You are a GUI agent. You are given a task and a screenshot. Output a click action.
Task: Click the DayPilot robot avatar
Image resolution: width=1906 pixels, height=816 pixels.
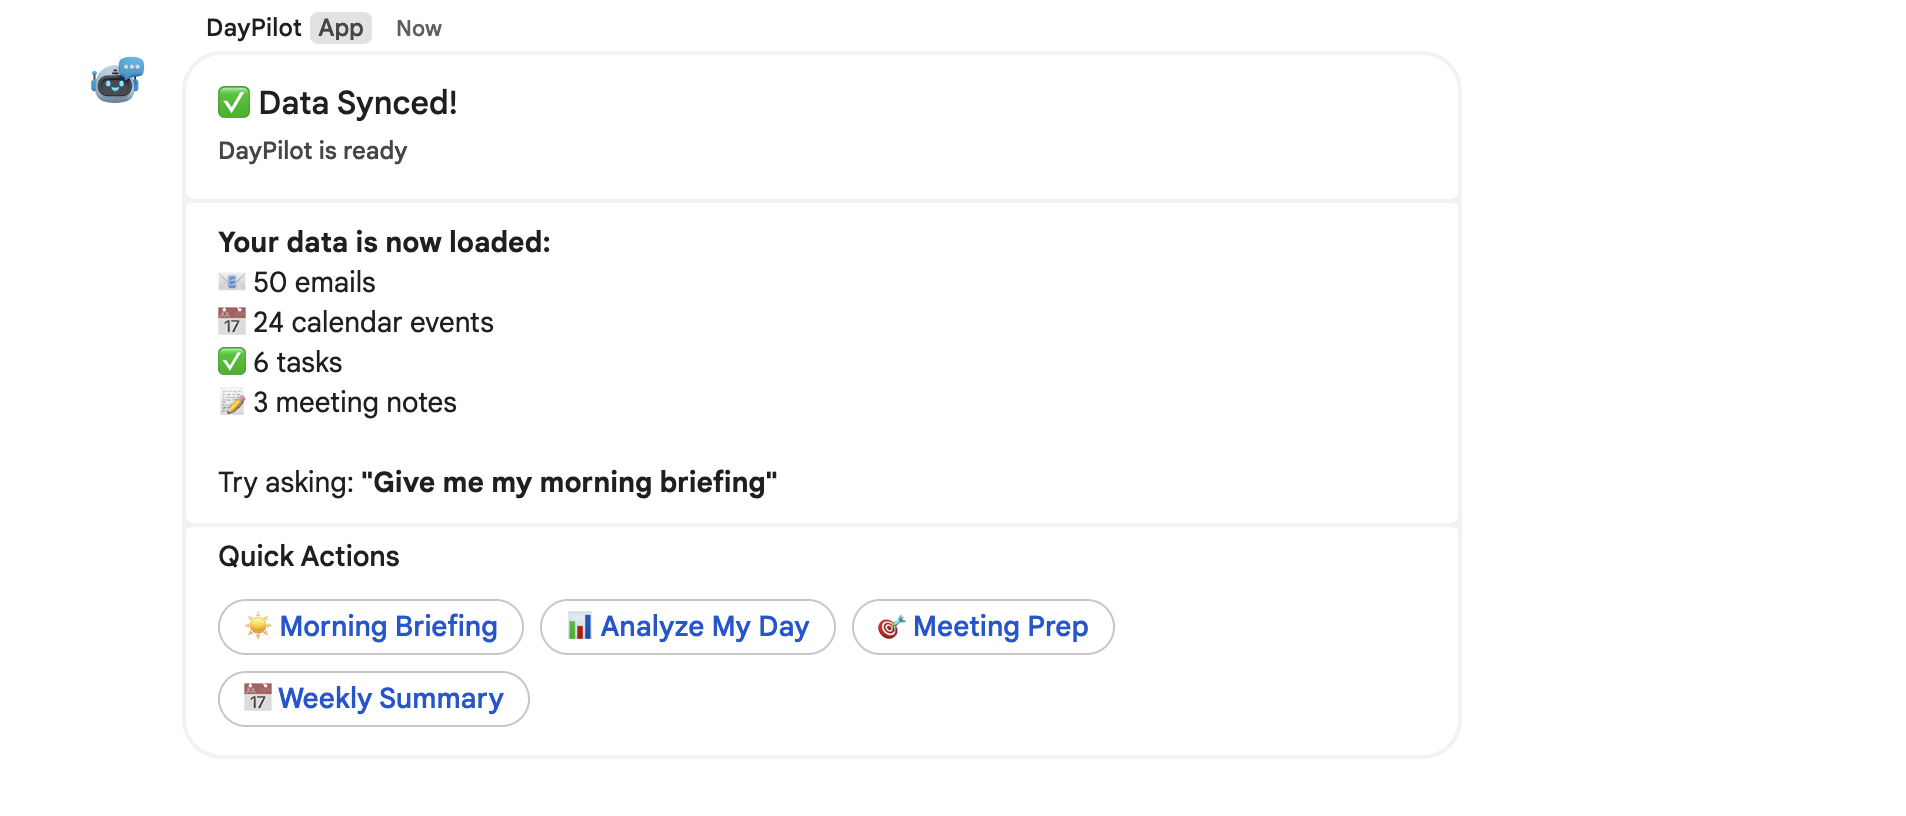click(117, 81)
